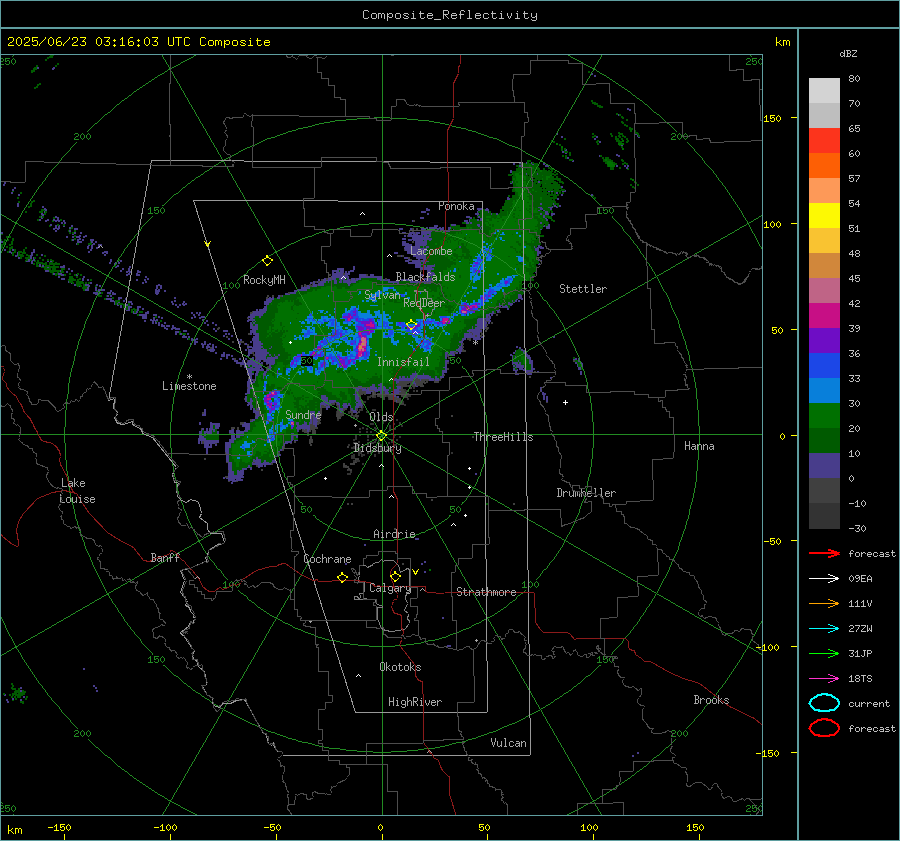Click the bright green swatch in dBZ legend

(824, 415)
